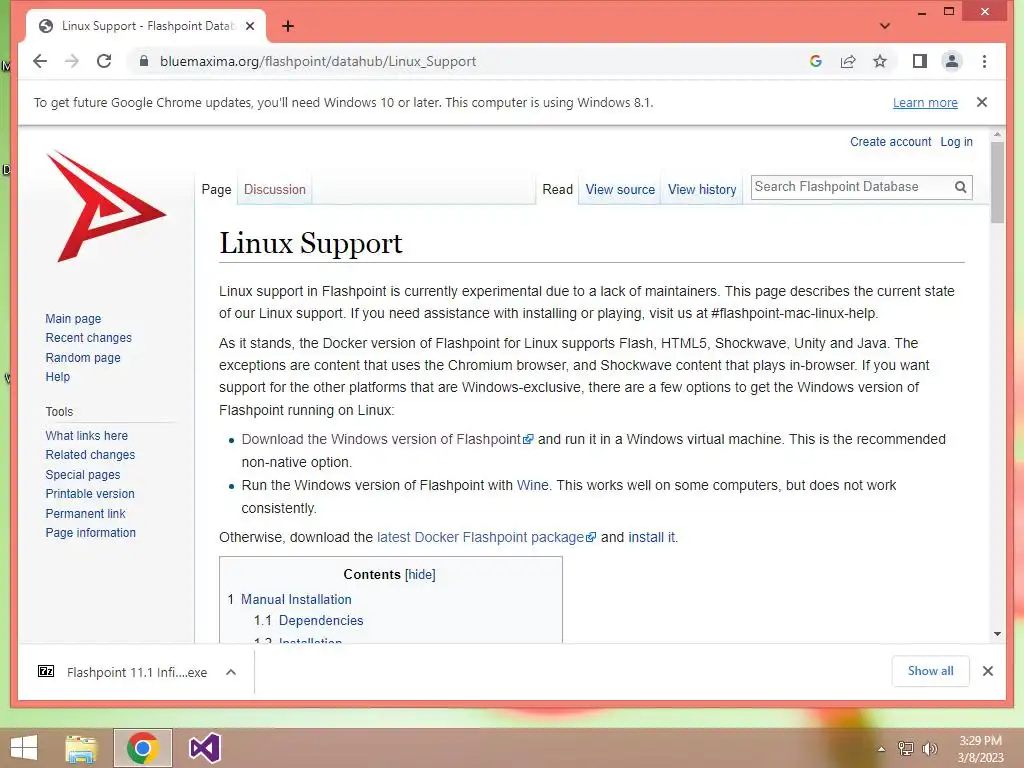Open File Explorer from the taskbar
1024x768 pixels.
click(x=81, y=748)
